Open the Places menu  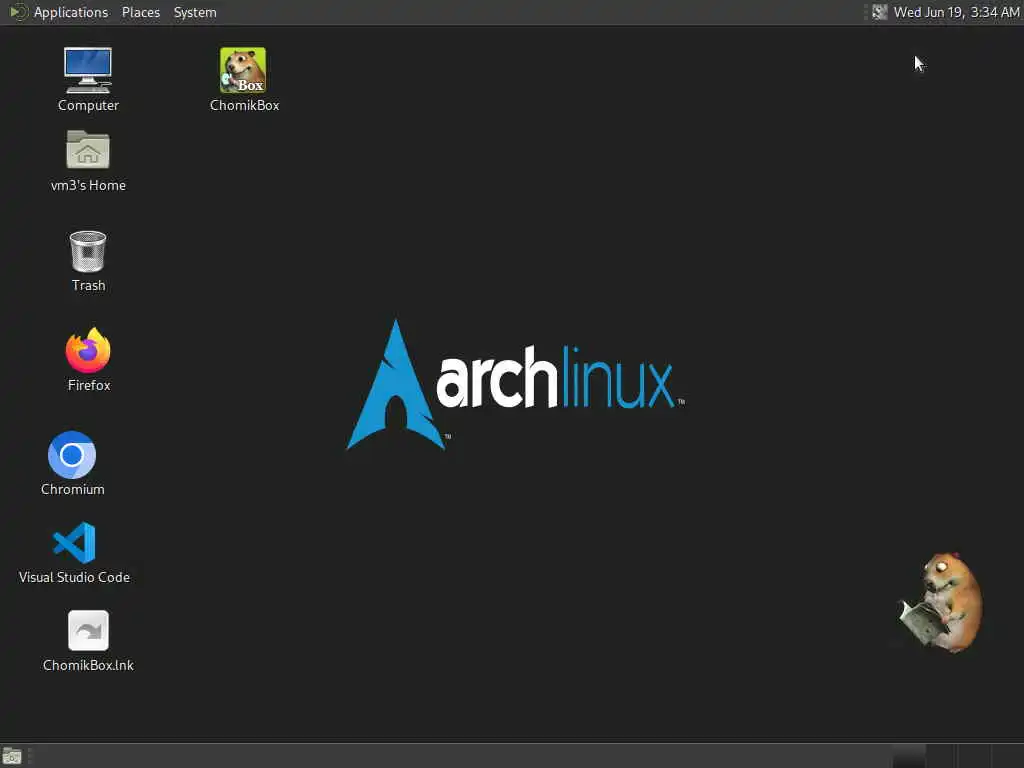pyautogui.click(x=140, y=12)
